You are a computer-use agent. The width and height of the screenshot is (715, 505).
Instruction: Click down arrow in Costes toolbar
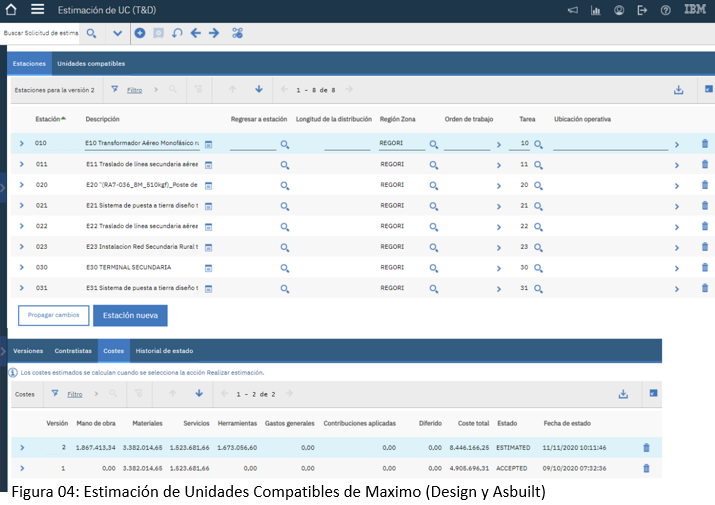(199, 393)
